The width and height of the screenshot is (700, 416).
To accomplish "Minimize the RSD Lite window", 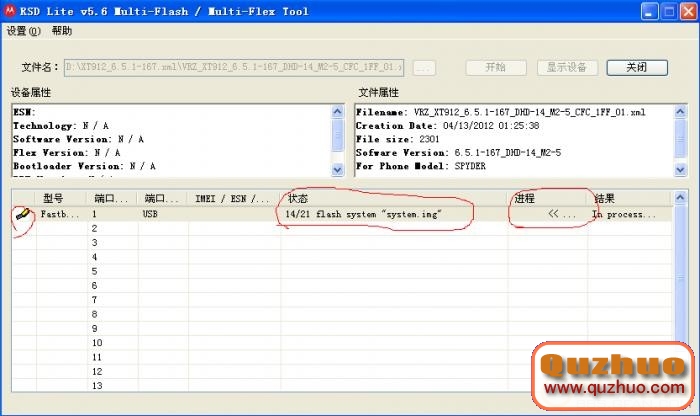I will 650,12.
